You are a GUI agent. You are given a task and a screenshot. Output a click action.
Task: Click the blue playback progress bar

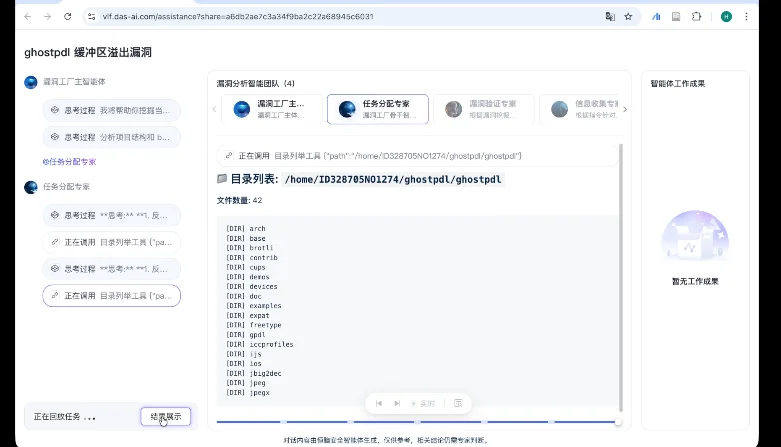[416, 422]
